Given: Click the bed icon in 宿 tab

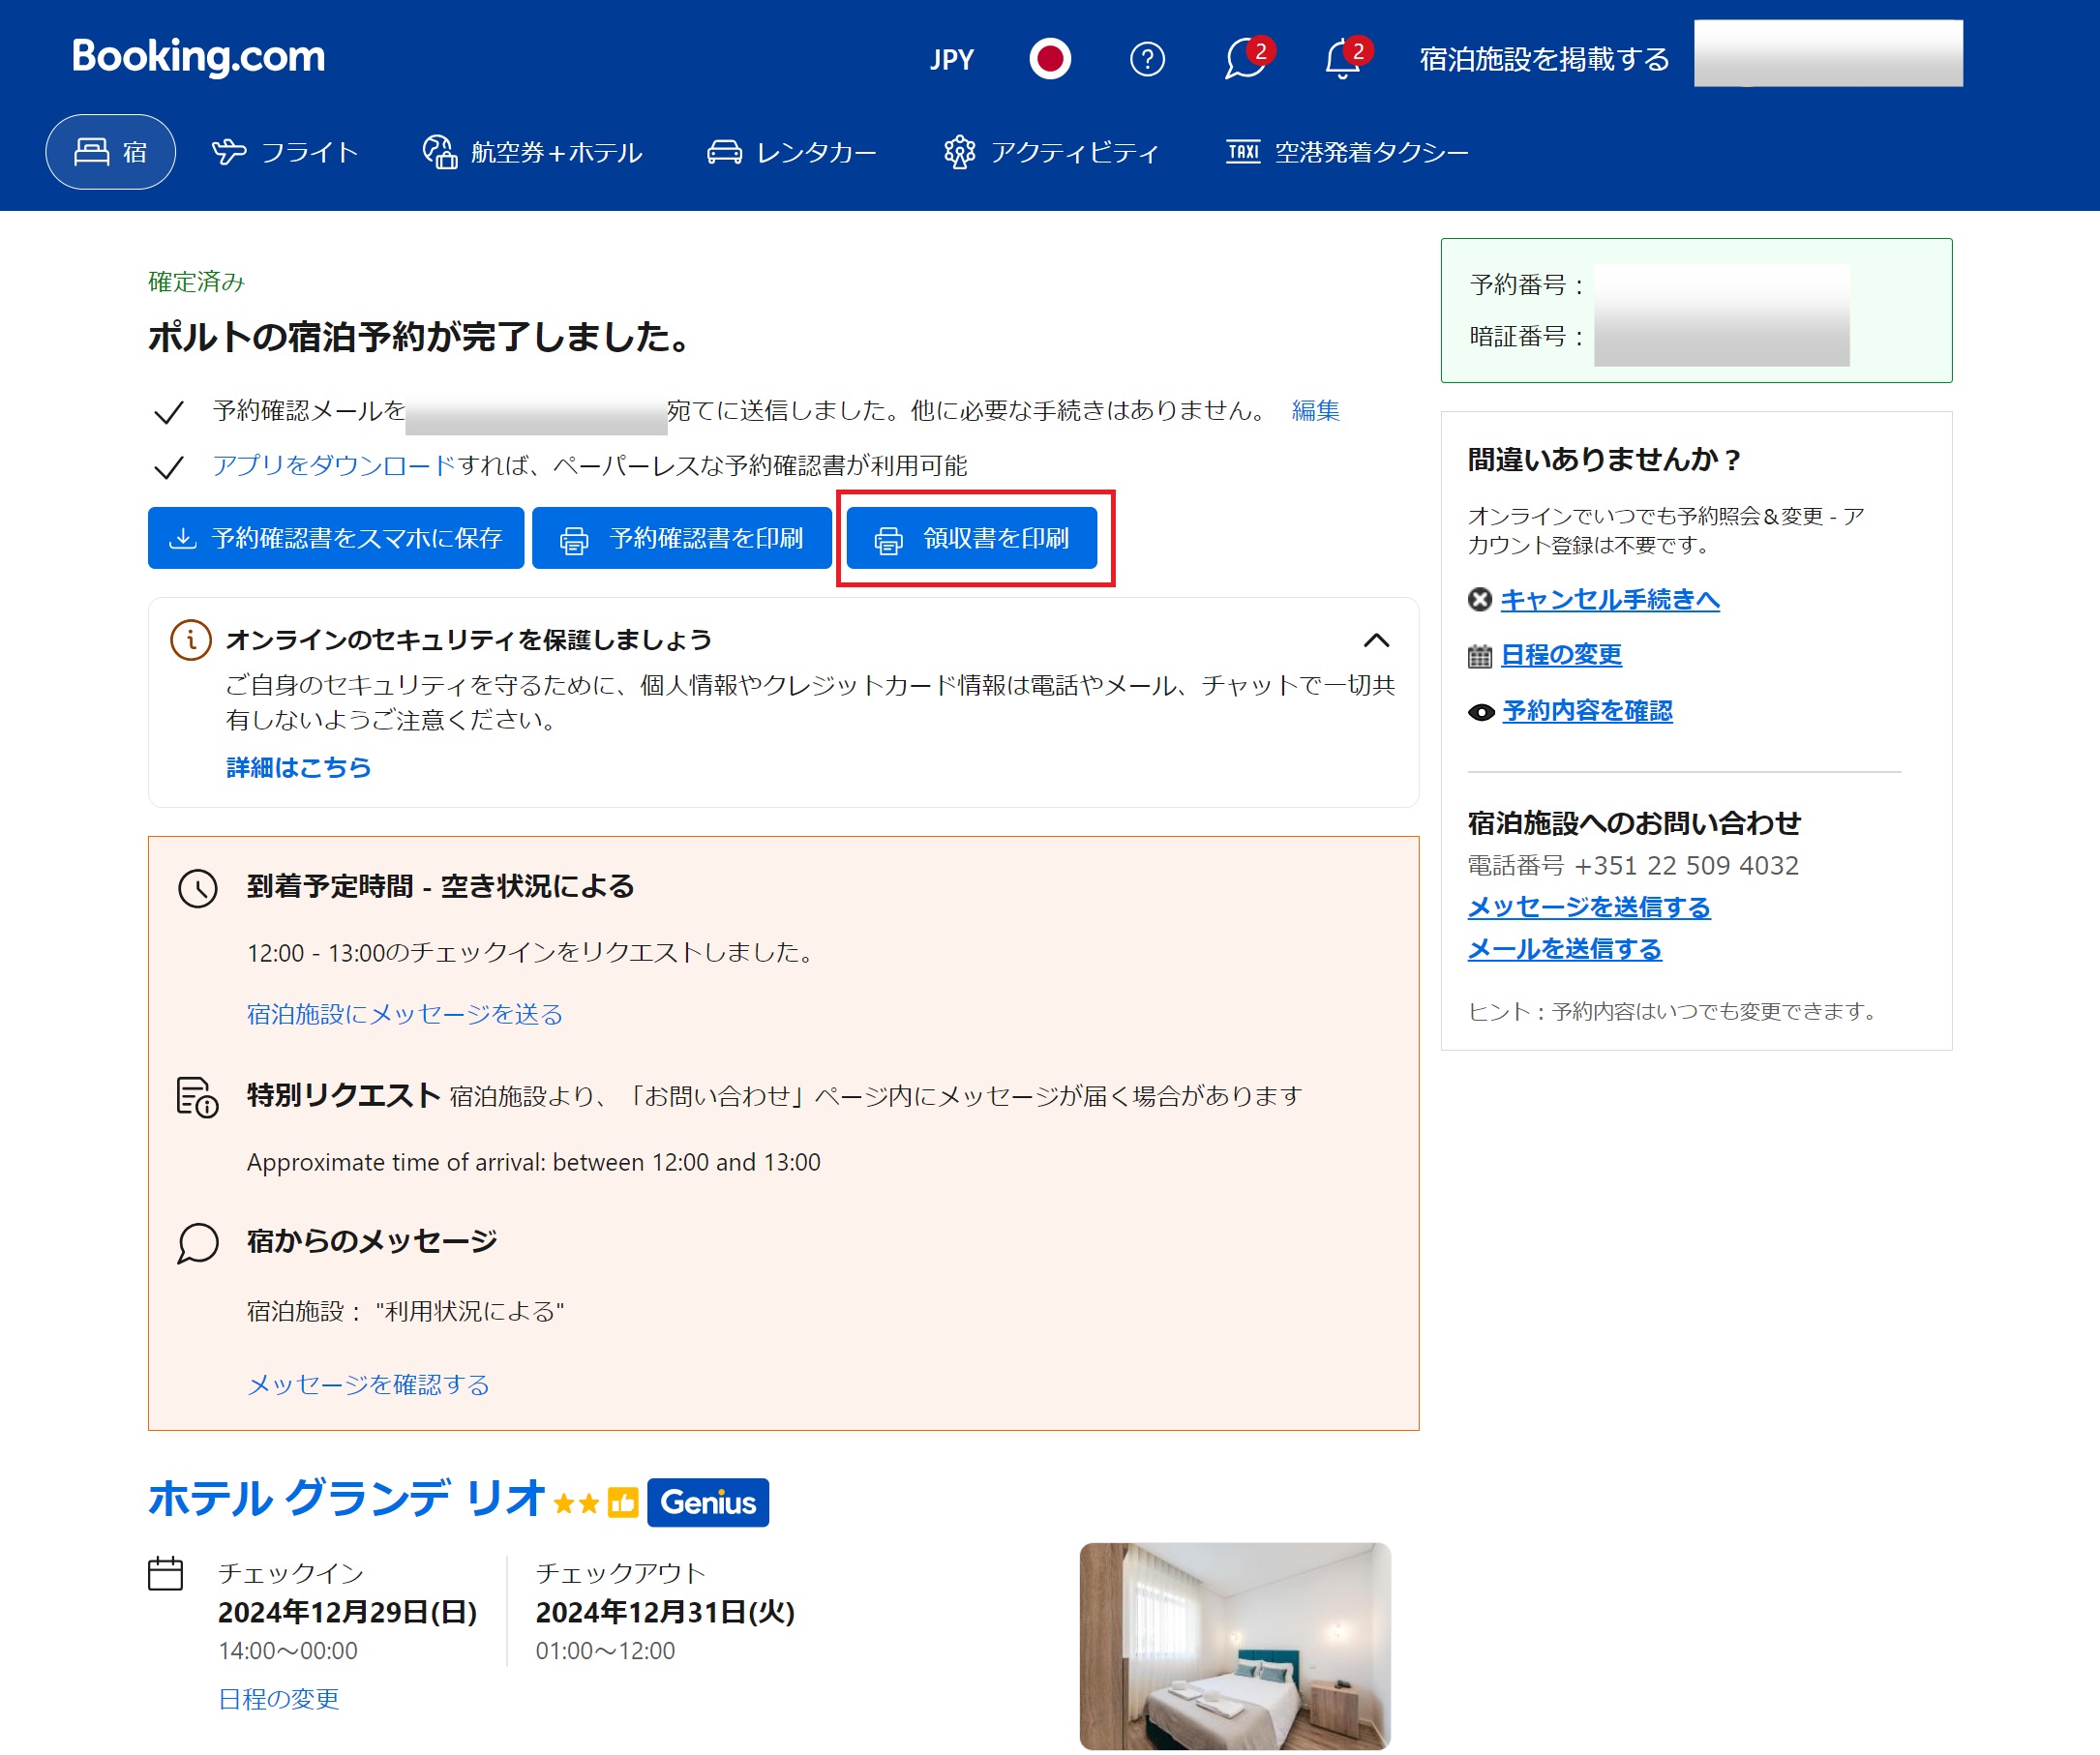Looking at the screenshot, I should point(92,151).
